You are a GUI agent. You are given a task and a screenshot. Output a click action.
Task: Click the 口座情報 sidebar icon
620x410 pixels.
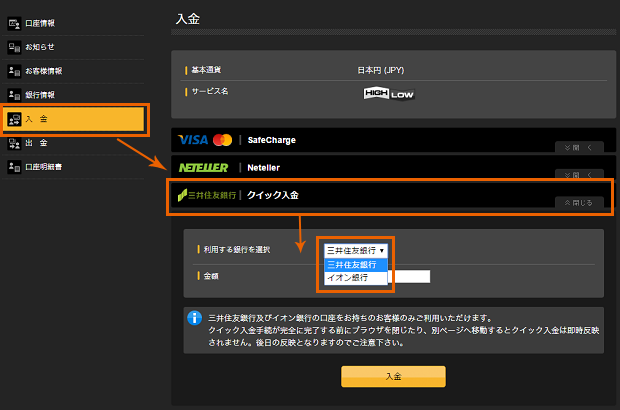(14, 24)
